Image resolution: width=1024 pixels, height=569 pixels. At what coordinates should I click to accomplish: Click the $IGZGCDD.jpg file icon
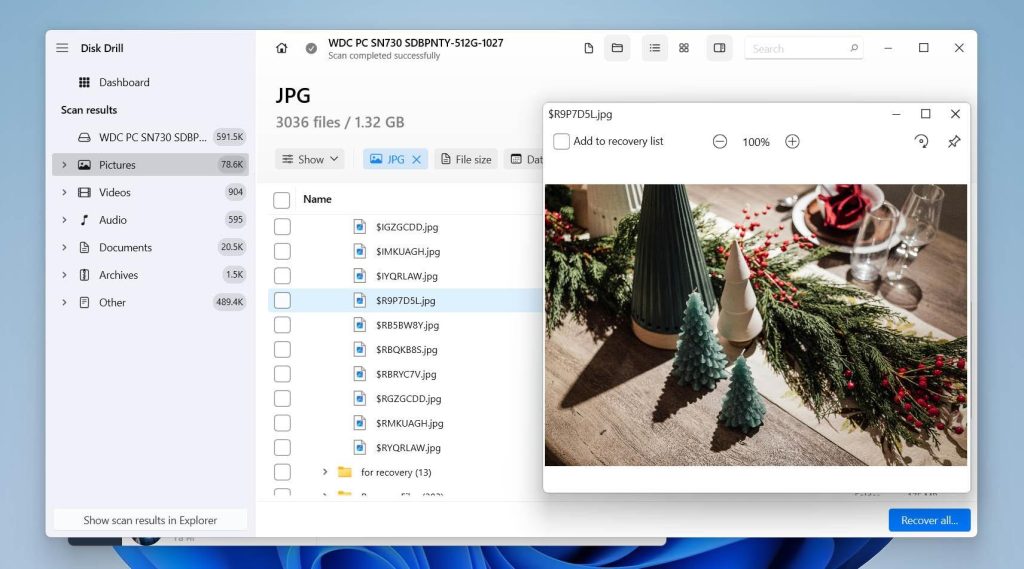click(x=360, y=227)
